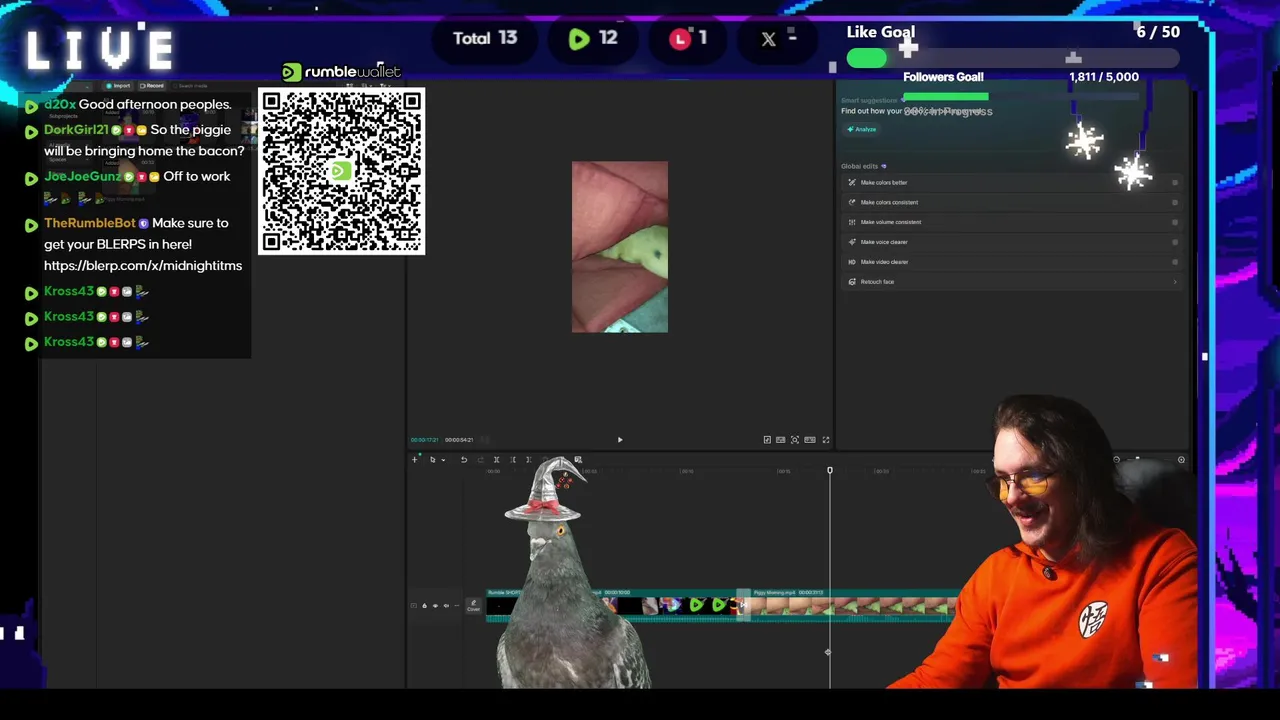The height and width of the screenshot is (720, 1280).
Task: Add a track with the plus icon
Action: pos(415,460)
